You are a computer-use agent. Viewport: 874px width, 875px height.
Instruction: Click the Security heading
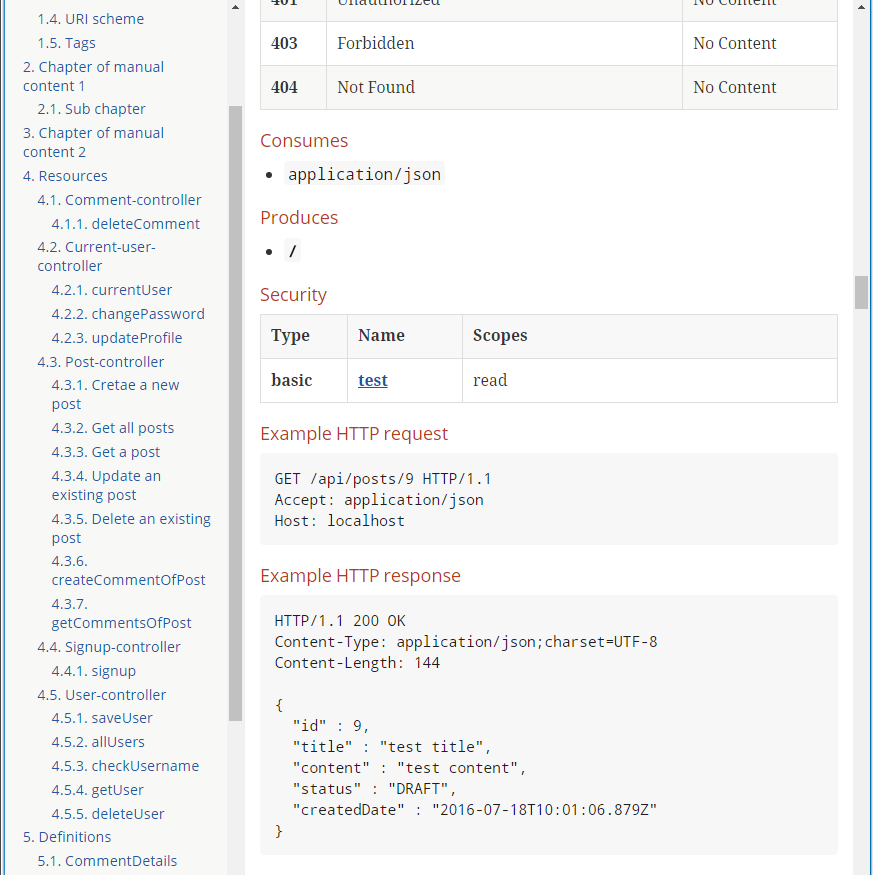click(294, 295)
